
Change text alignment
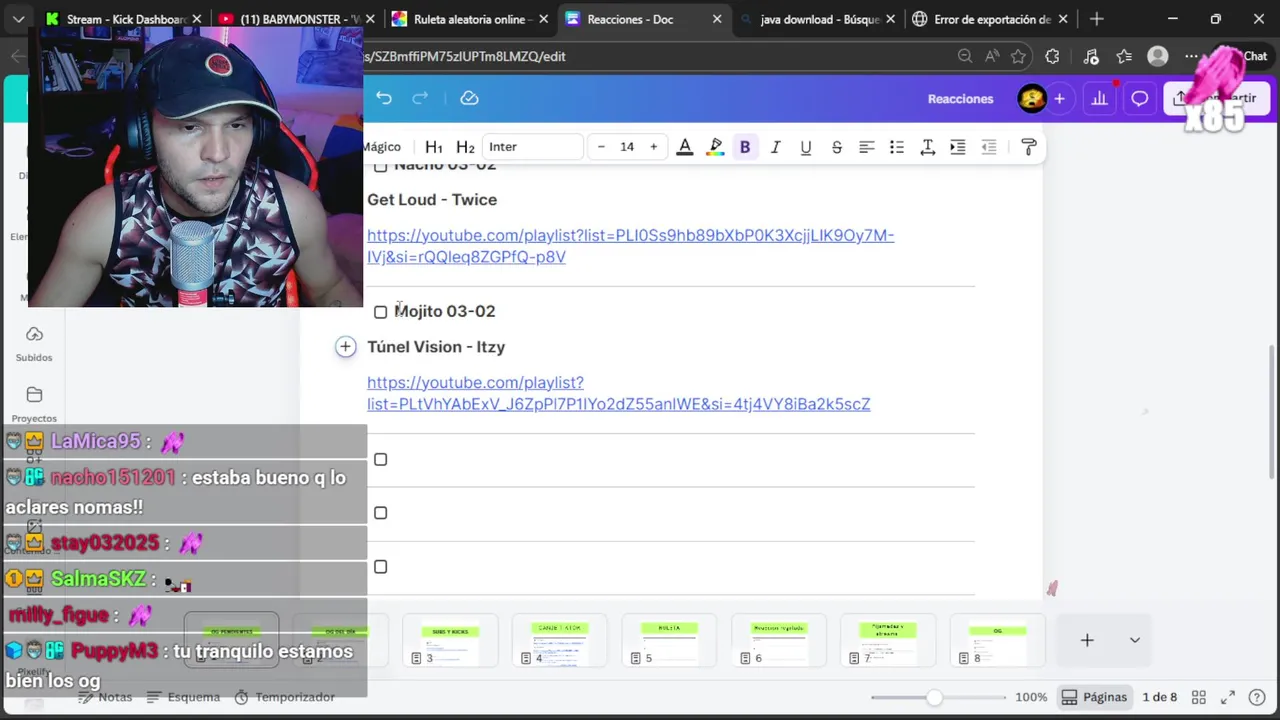coord(867,147)
